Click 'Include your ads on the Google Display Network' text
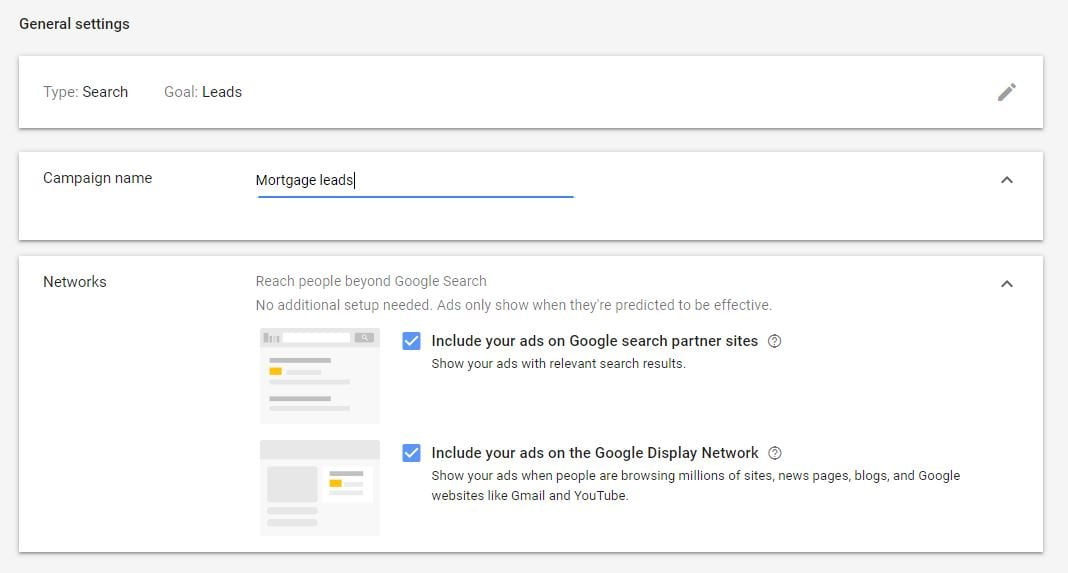 pos(595,452)
